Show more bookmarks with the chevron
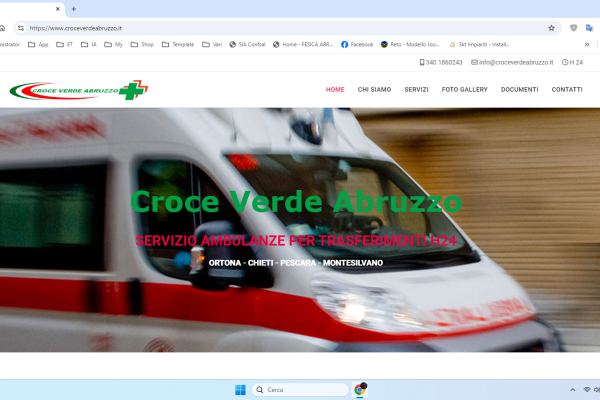Image resolution: width=600 pixels, height=400 pixels. point(587,44)
